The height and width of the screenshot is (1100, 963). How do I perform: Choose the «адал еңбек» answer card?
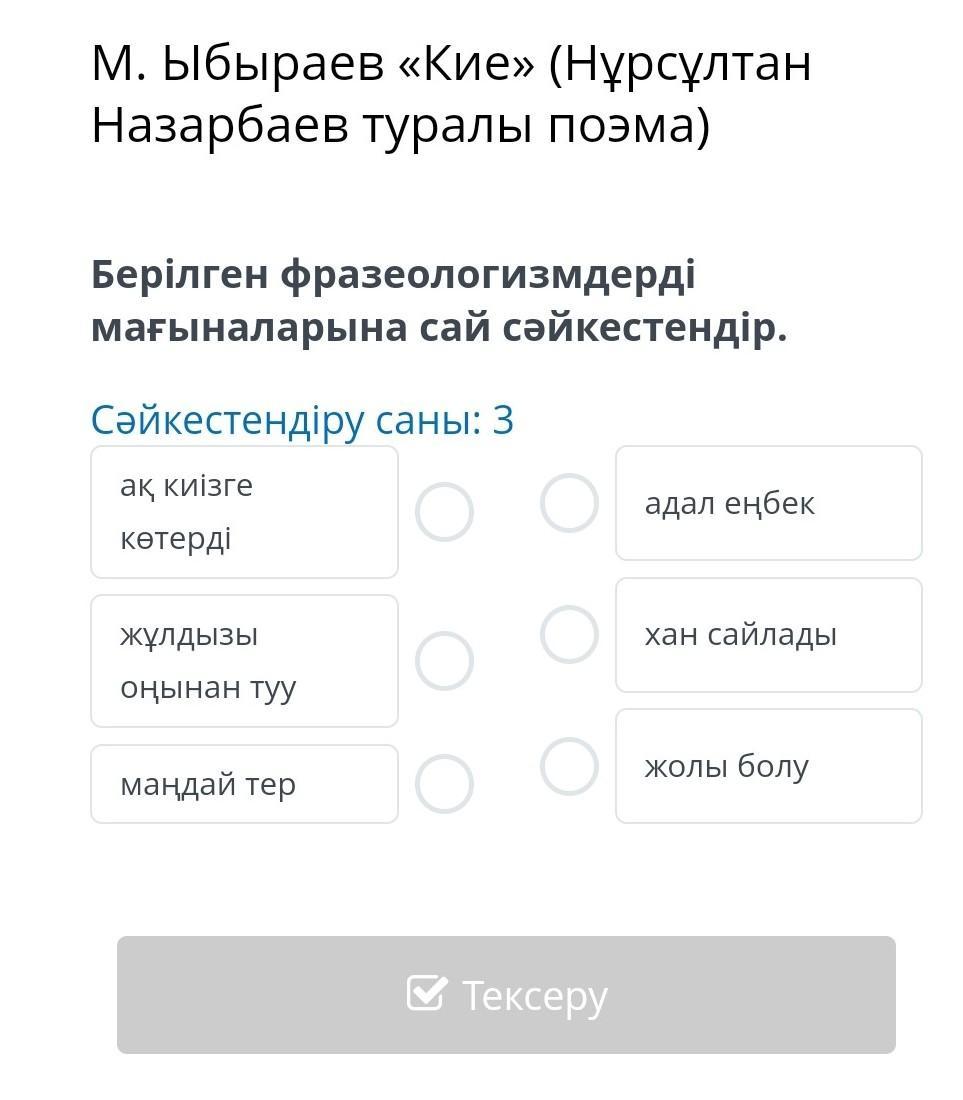(x=768, y=503)
